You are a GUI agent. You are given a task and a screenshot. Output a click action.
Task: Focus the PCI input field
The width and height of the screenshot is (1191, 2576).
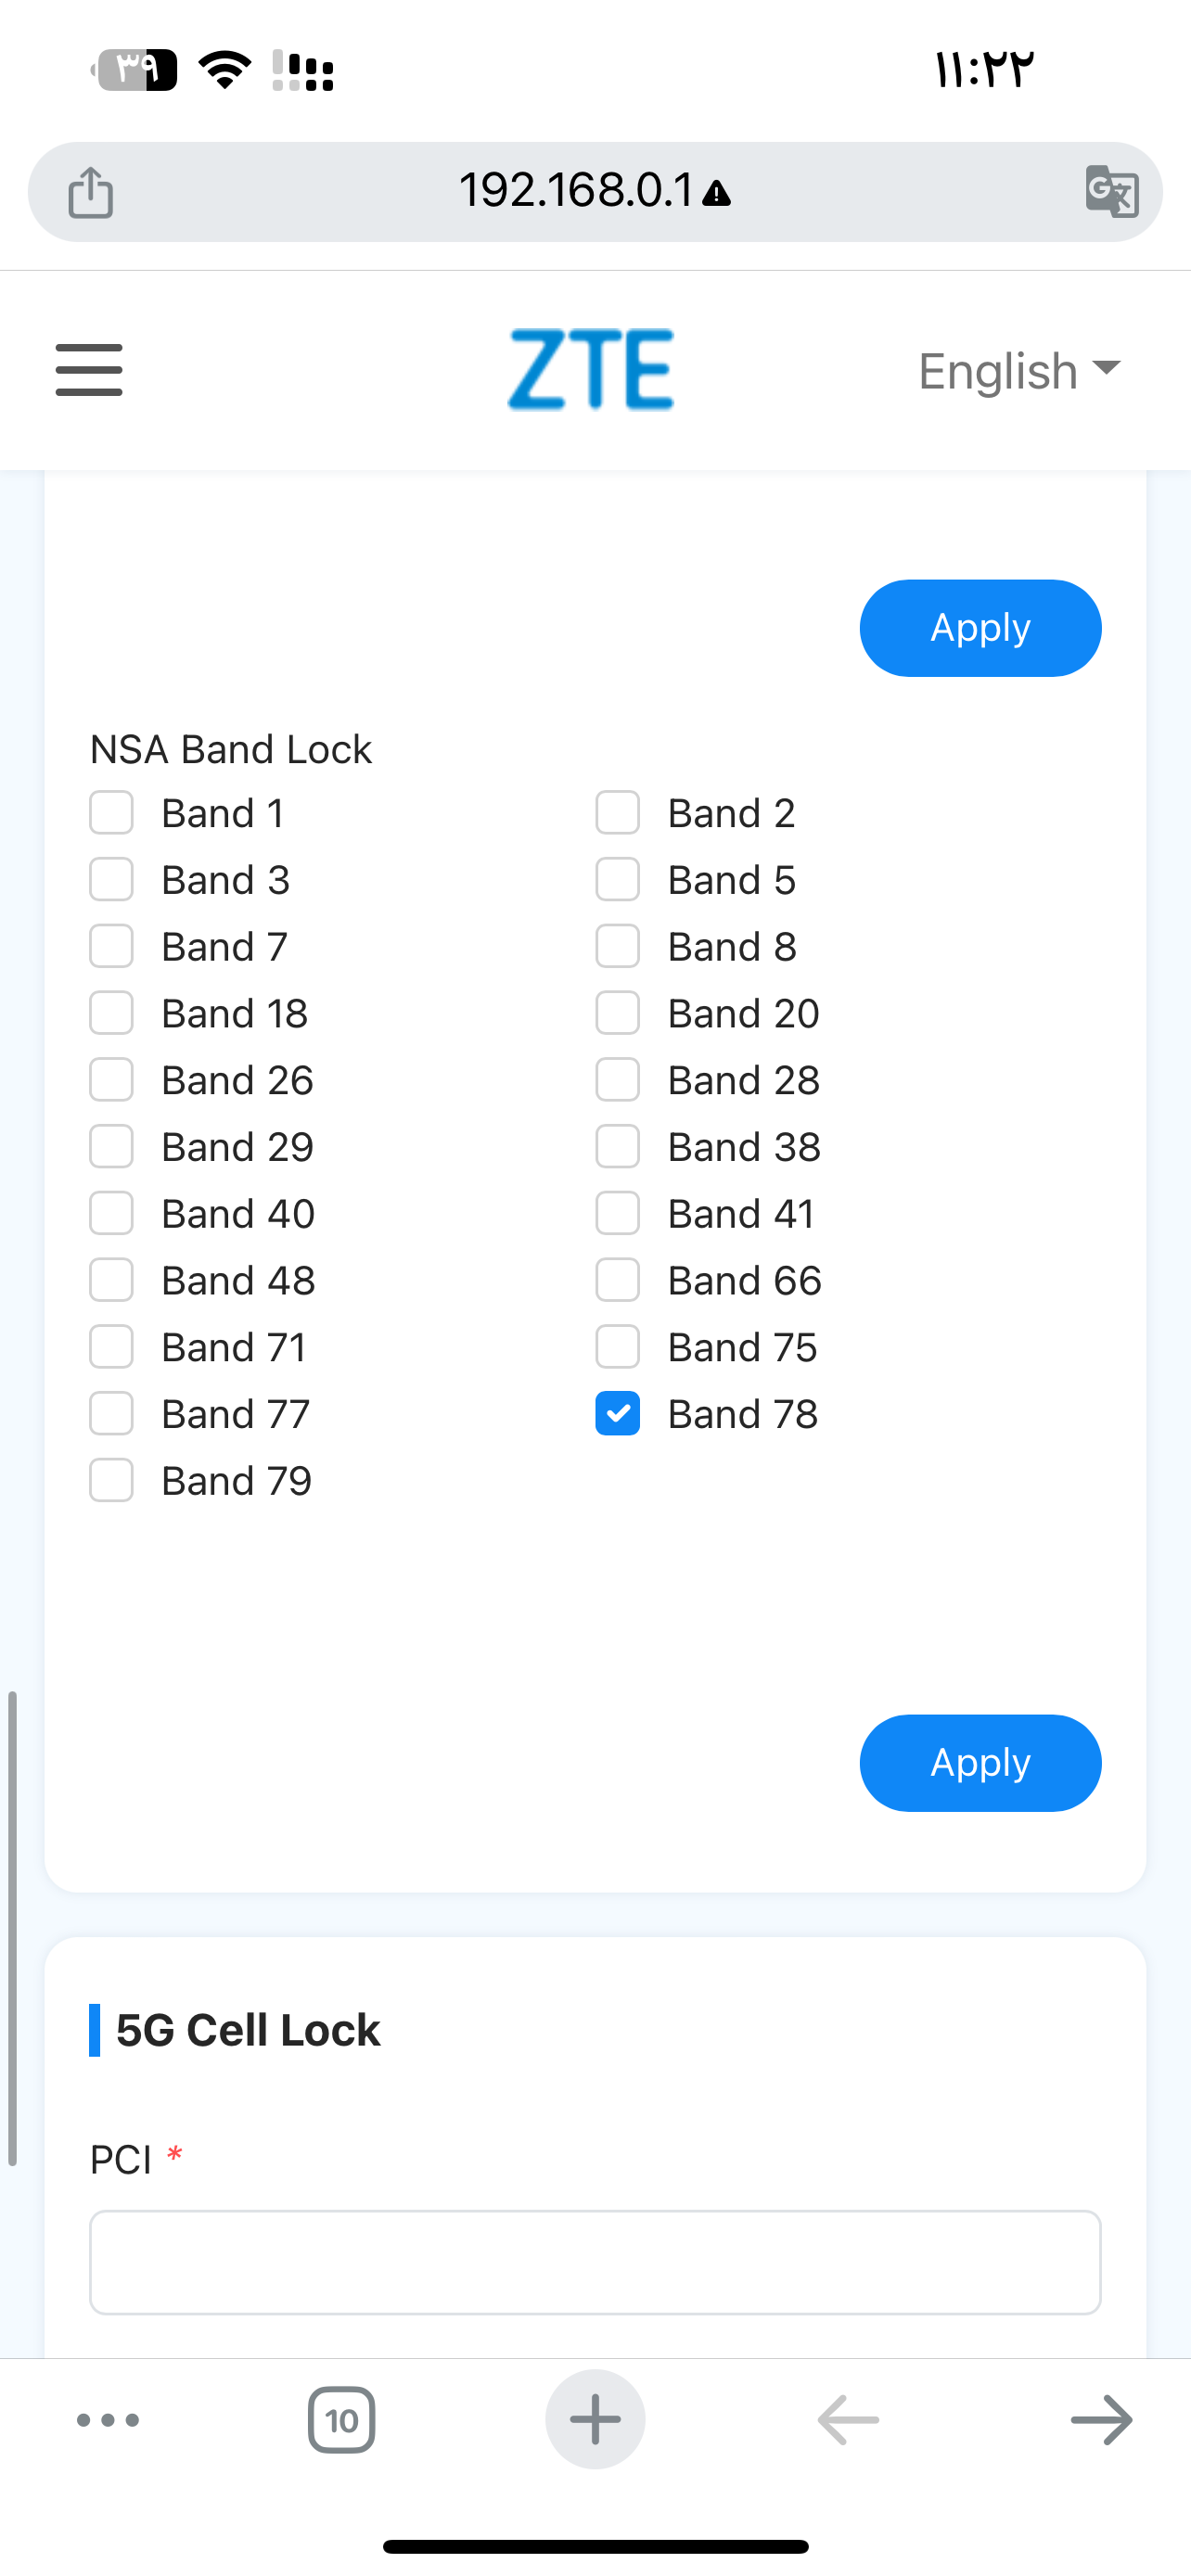click(595, 2262)
